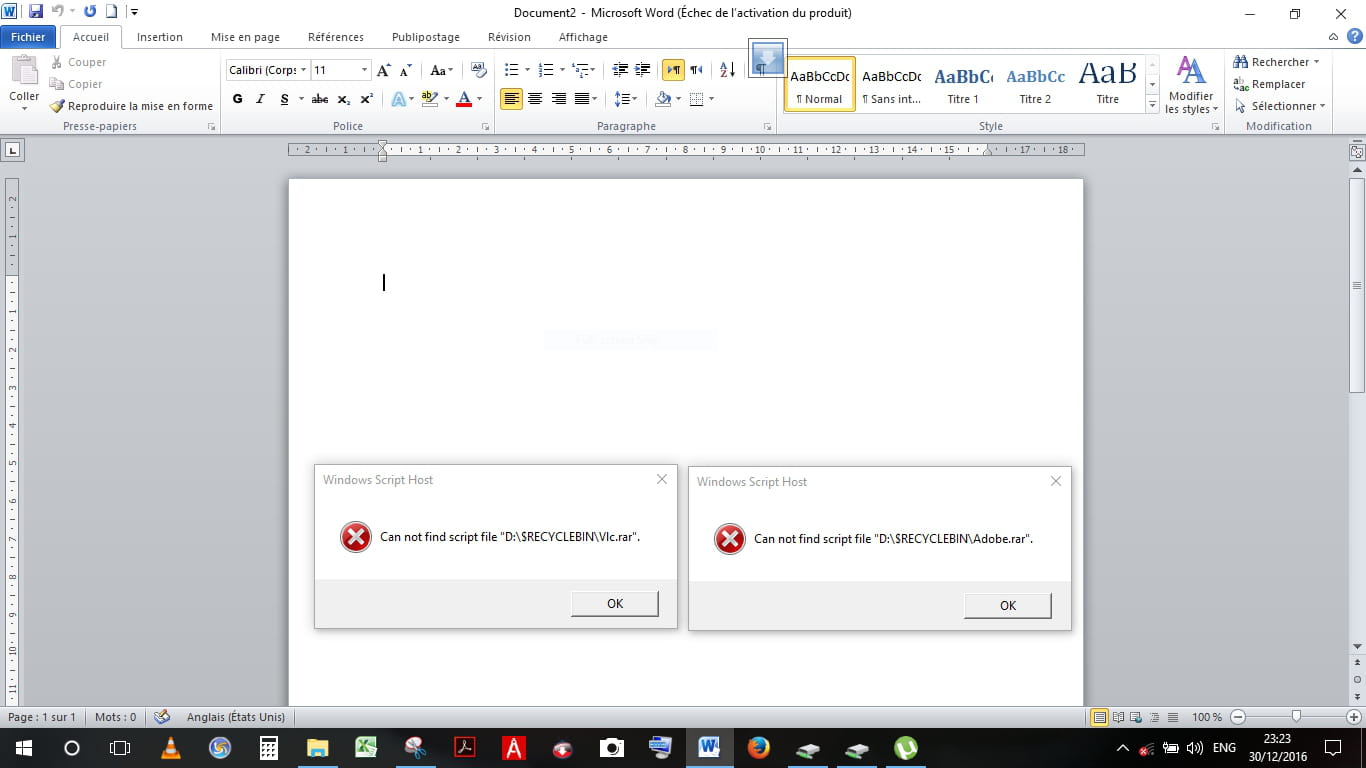Open the line spacing dropdown
The image size is (1366, 768).
(626, 99)
